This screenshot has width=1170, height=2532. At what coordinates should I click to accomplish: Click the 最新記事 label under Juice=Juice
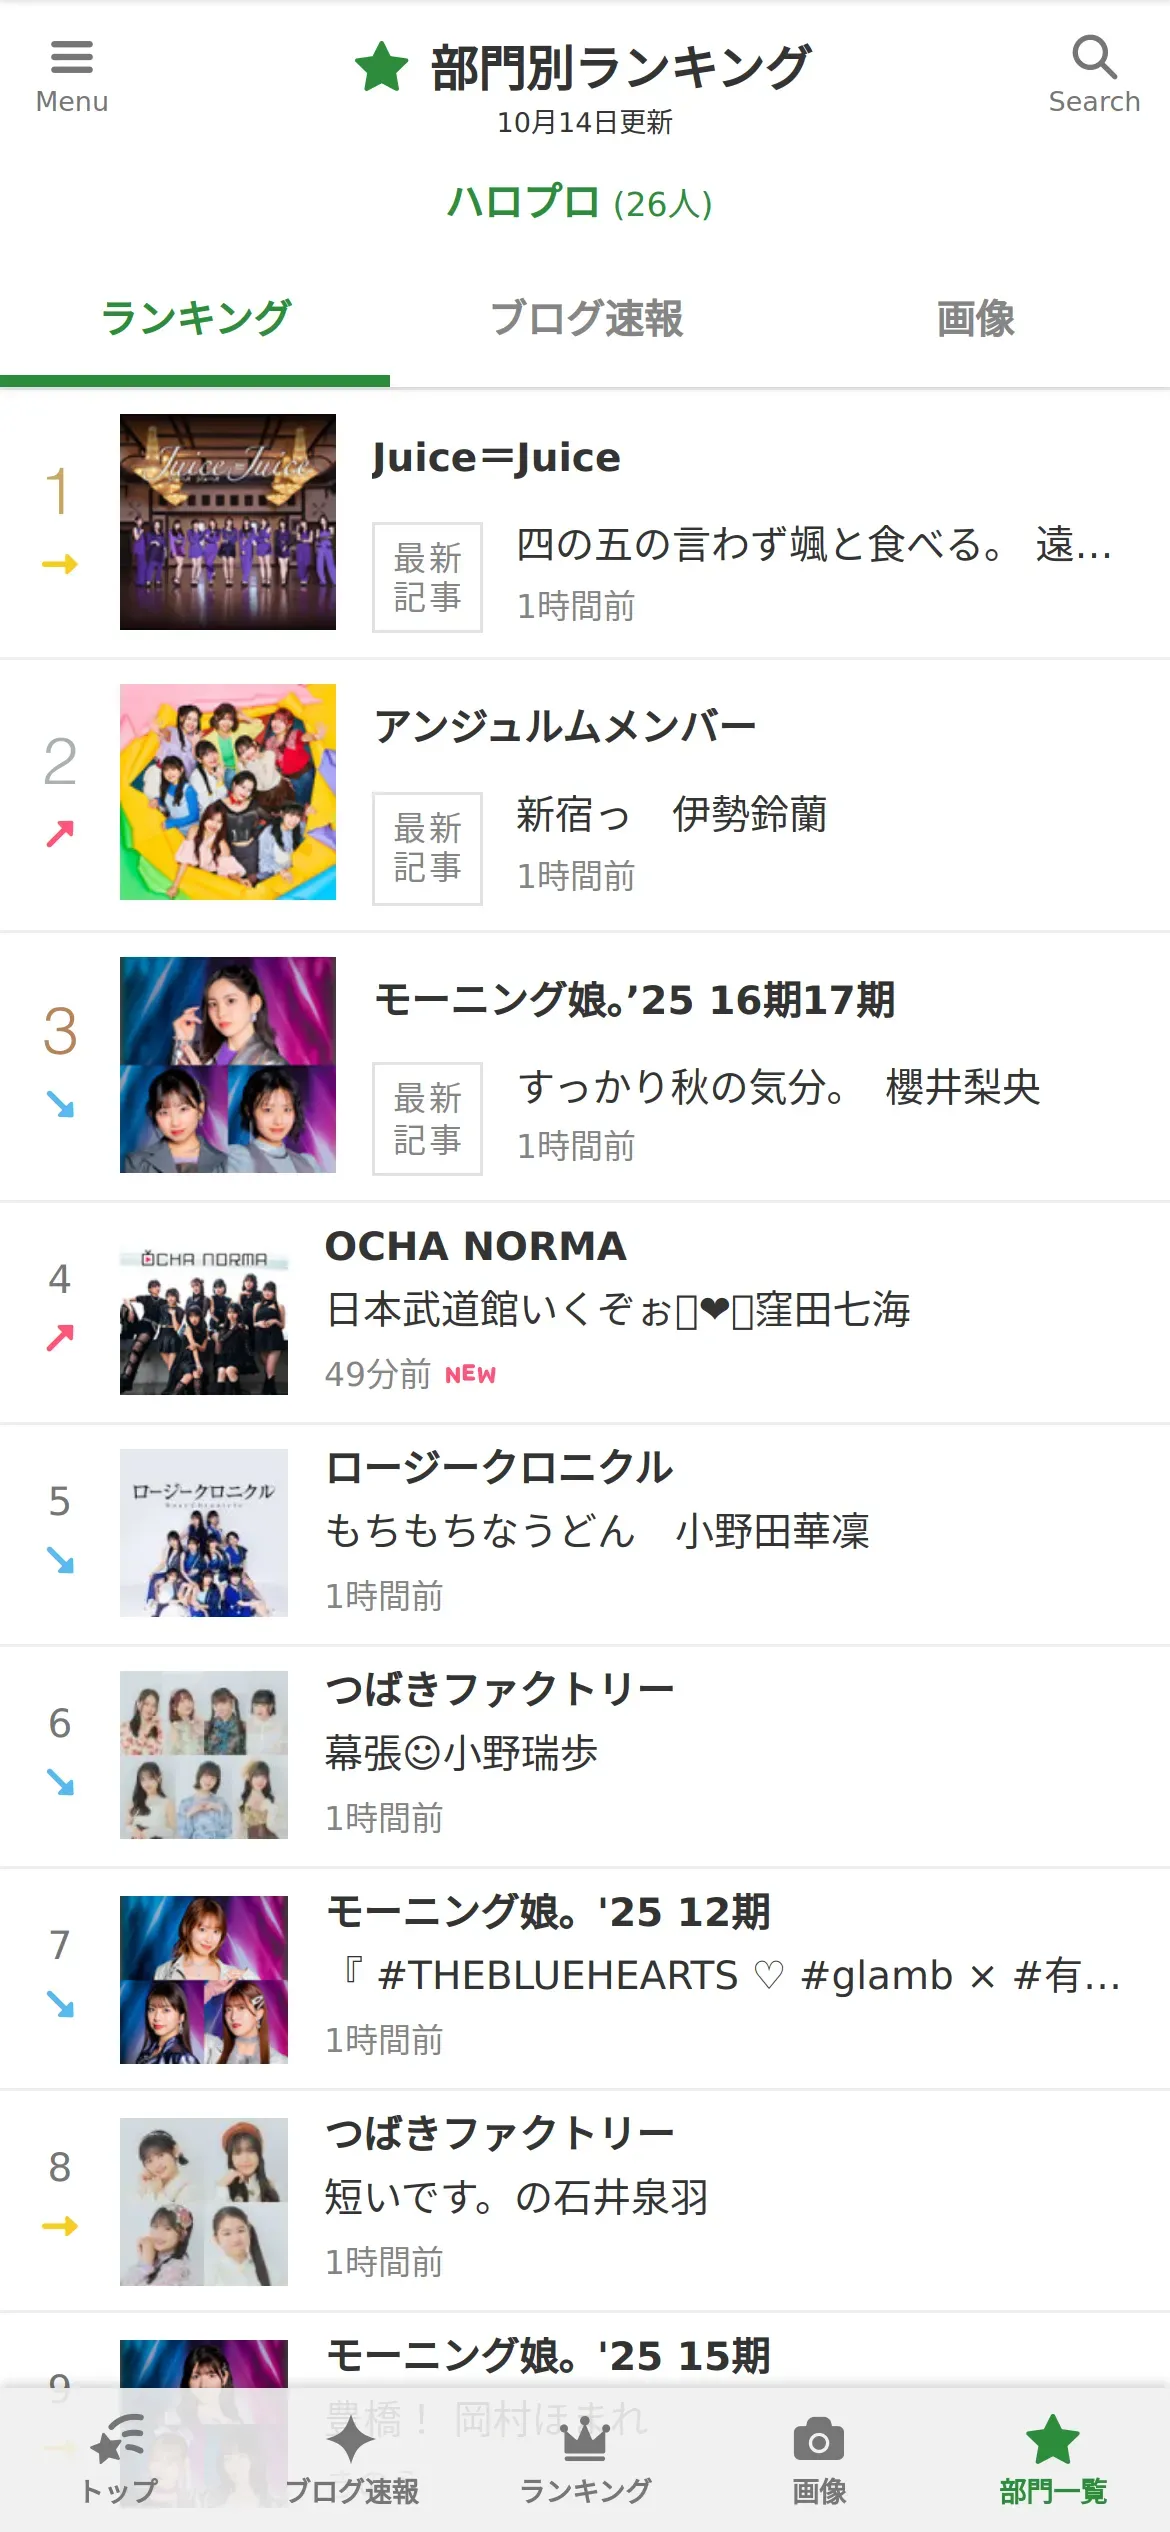pos(427,577)
